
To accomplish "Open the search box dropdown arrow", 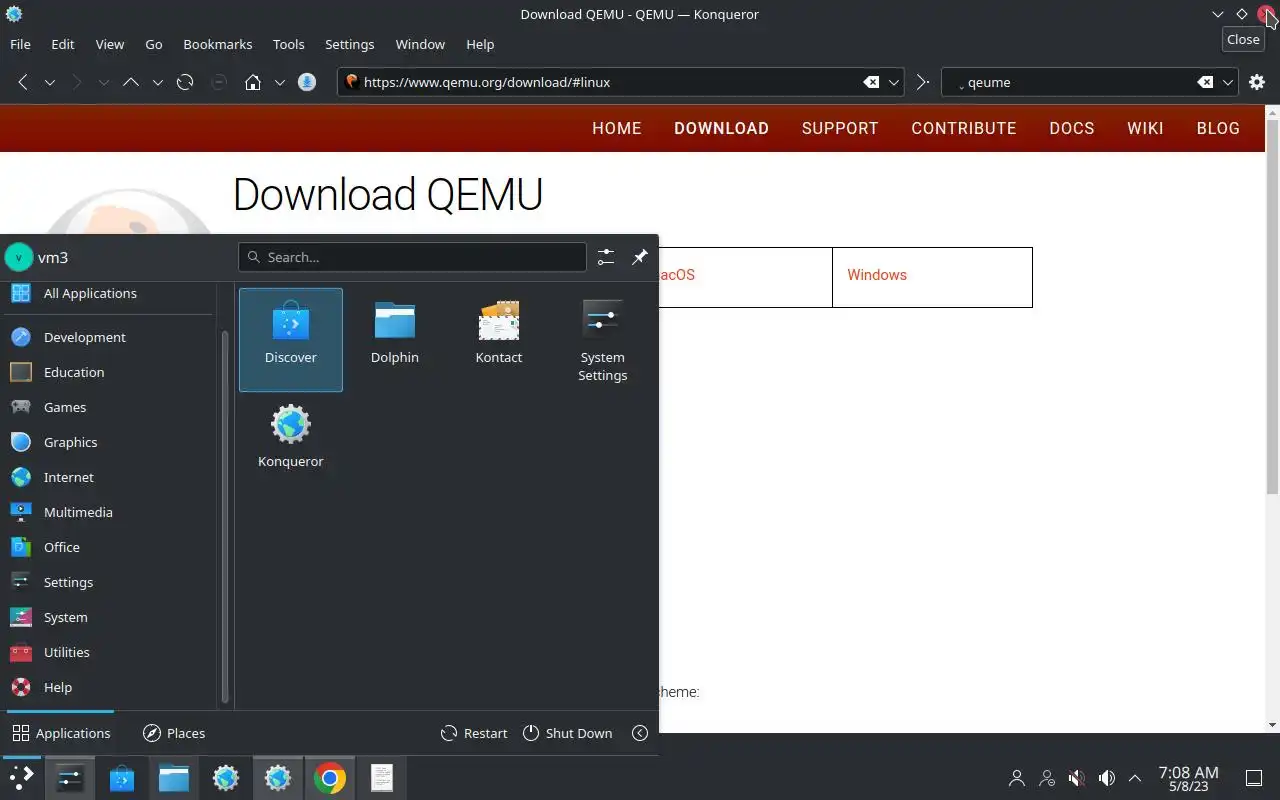I will pyautogui.click(x=1228, y=82).
